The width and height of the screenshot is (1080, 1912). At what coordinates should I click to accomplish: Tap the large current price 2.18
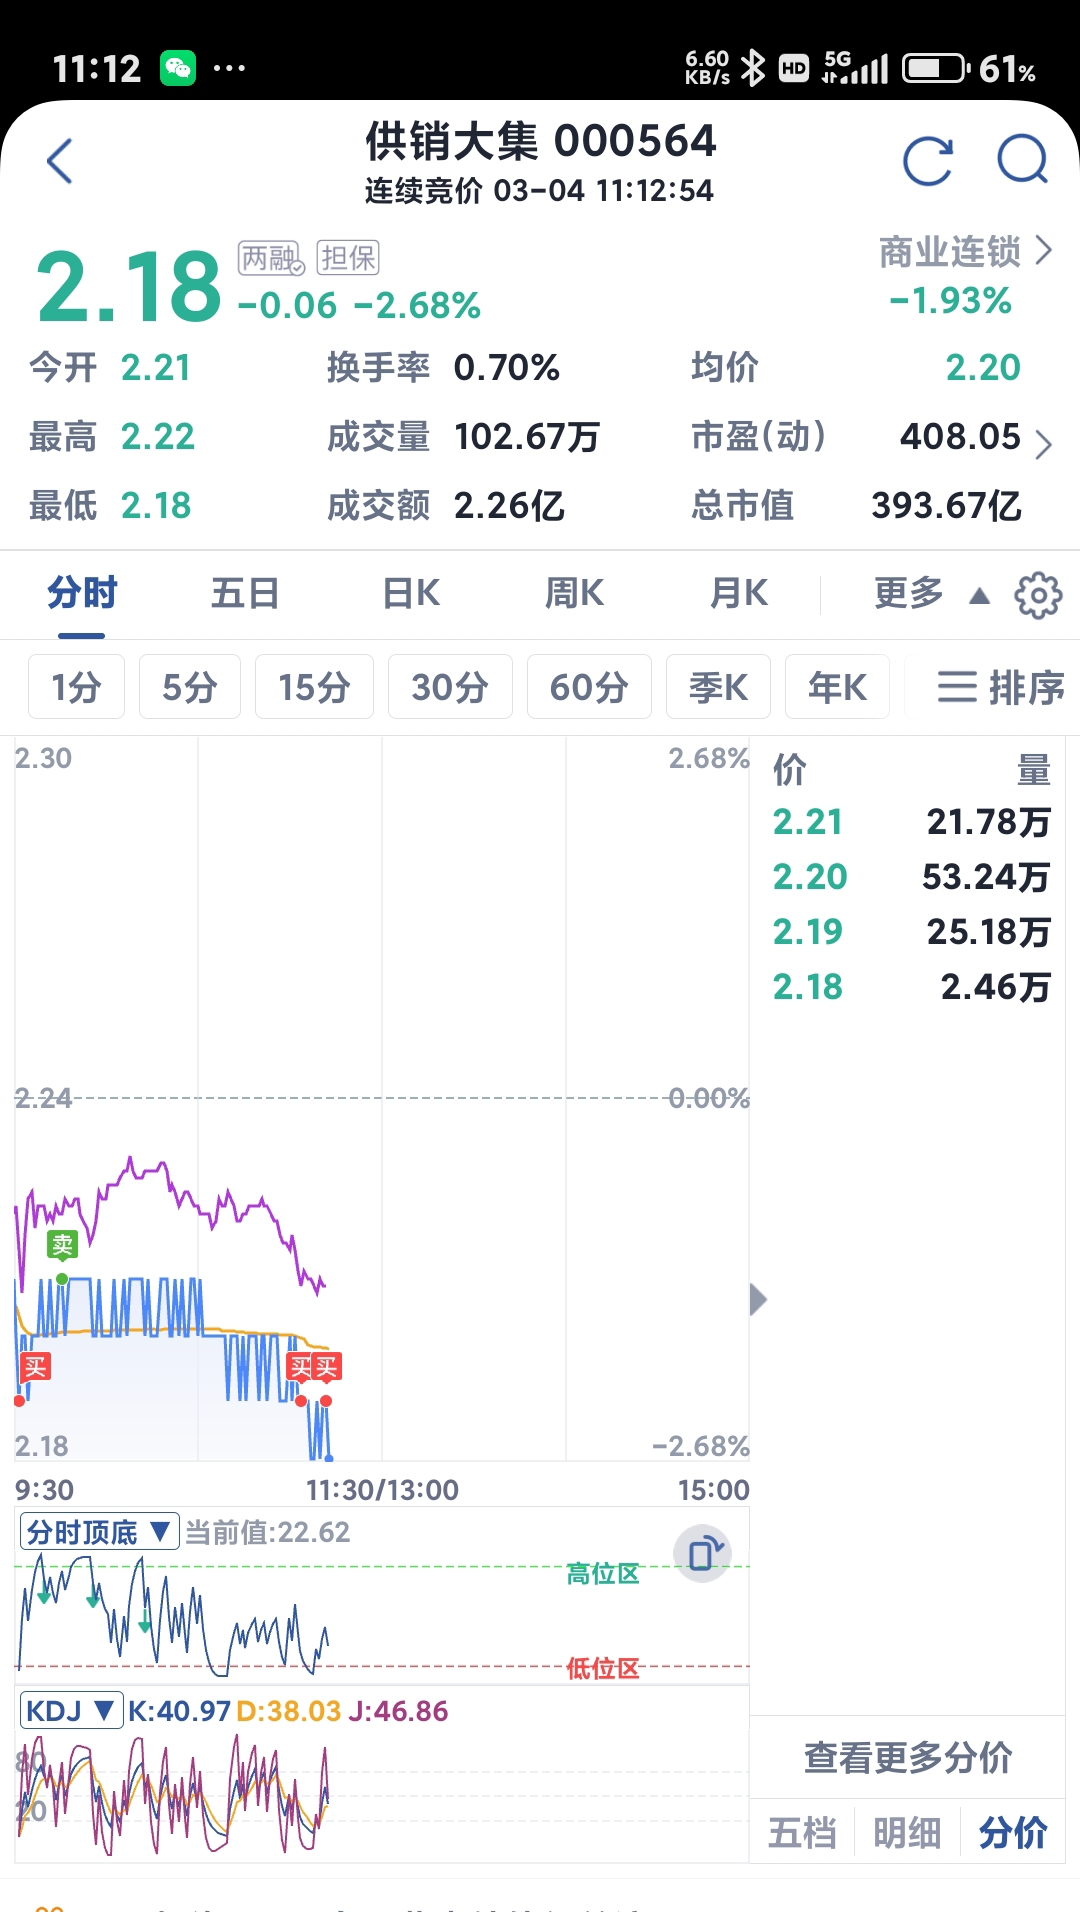pyautogui.click(x=129, y=288)
